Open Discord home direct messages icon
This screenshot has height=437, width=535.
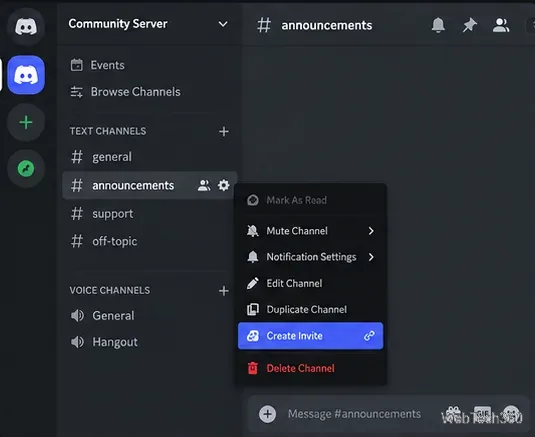[26, 27]
